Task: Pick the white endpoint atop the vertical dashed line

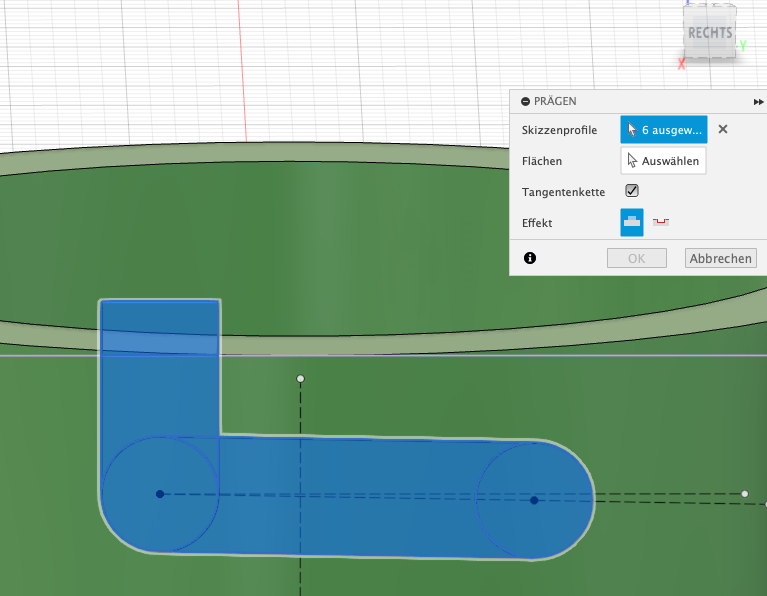Action: pyautogui.click(x=300, y=379)
